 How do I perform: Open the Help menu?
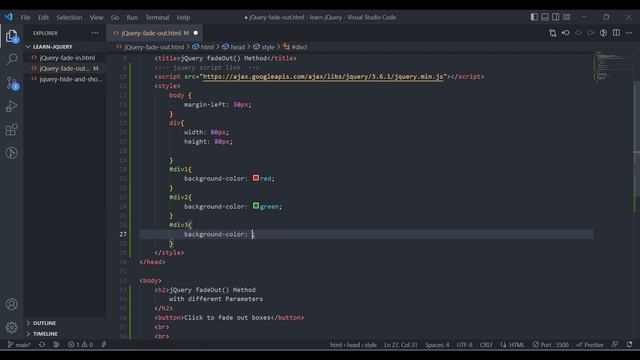(x=183, y=18)
